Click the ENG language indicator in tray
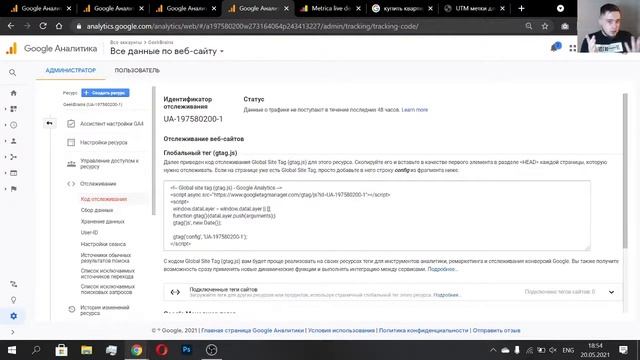Viewport: 640px width, 360px height. pyautogui.click(x=568, y=350)
